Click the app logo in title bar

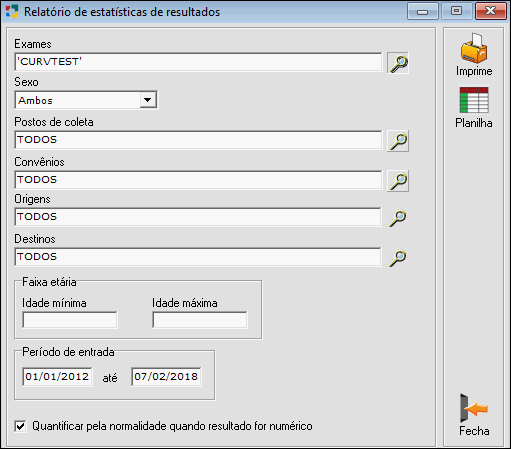(x=12, y=11)
